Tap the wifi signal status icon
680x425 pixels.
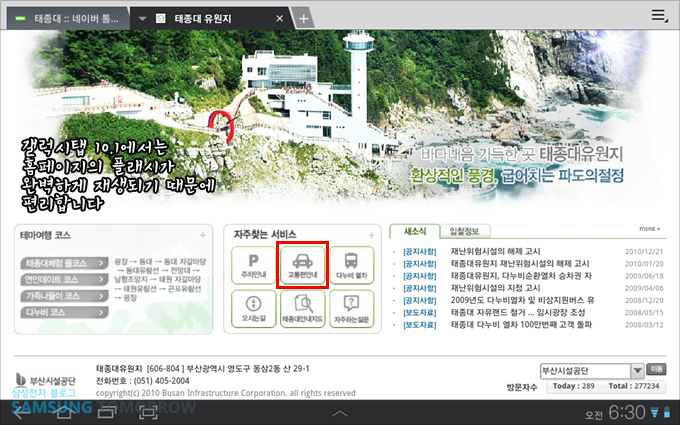click(x=654, y=412)
